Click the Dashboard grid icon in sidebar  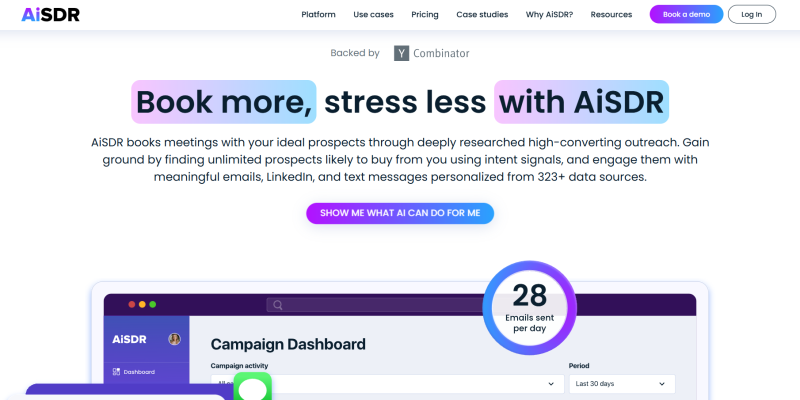[x=116, y=372]
